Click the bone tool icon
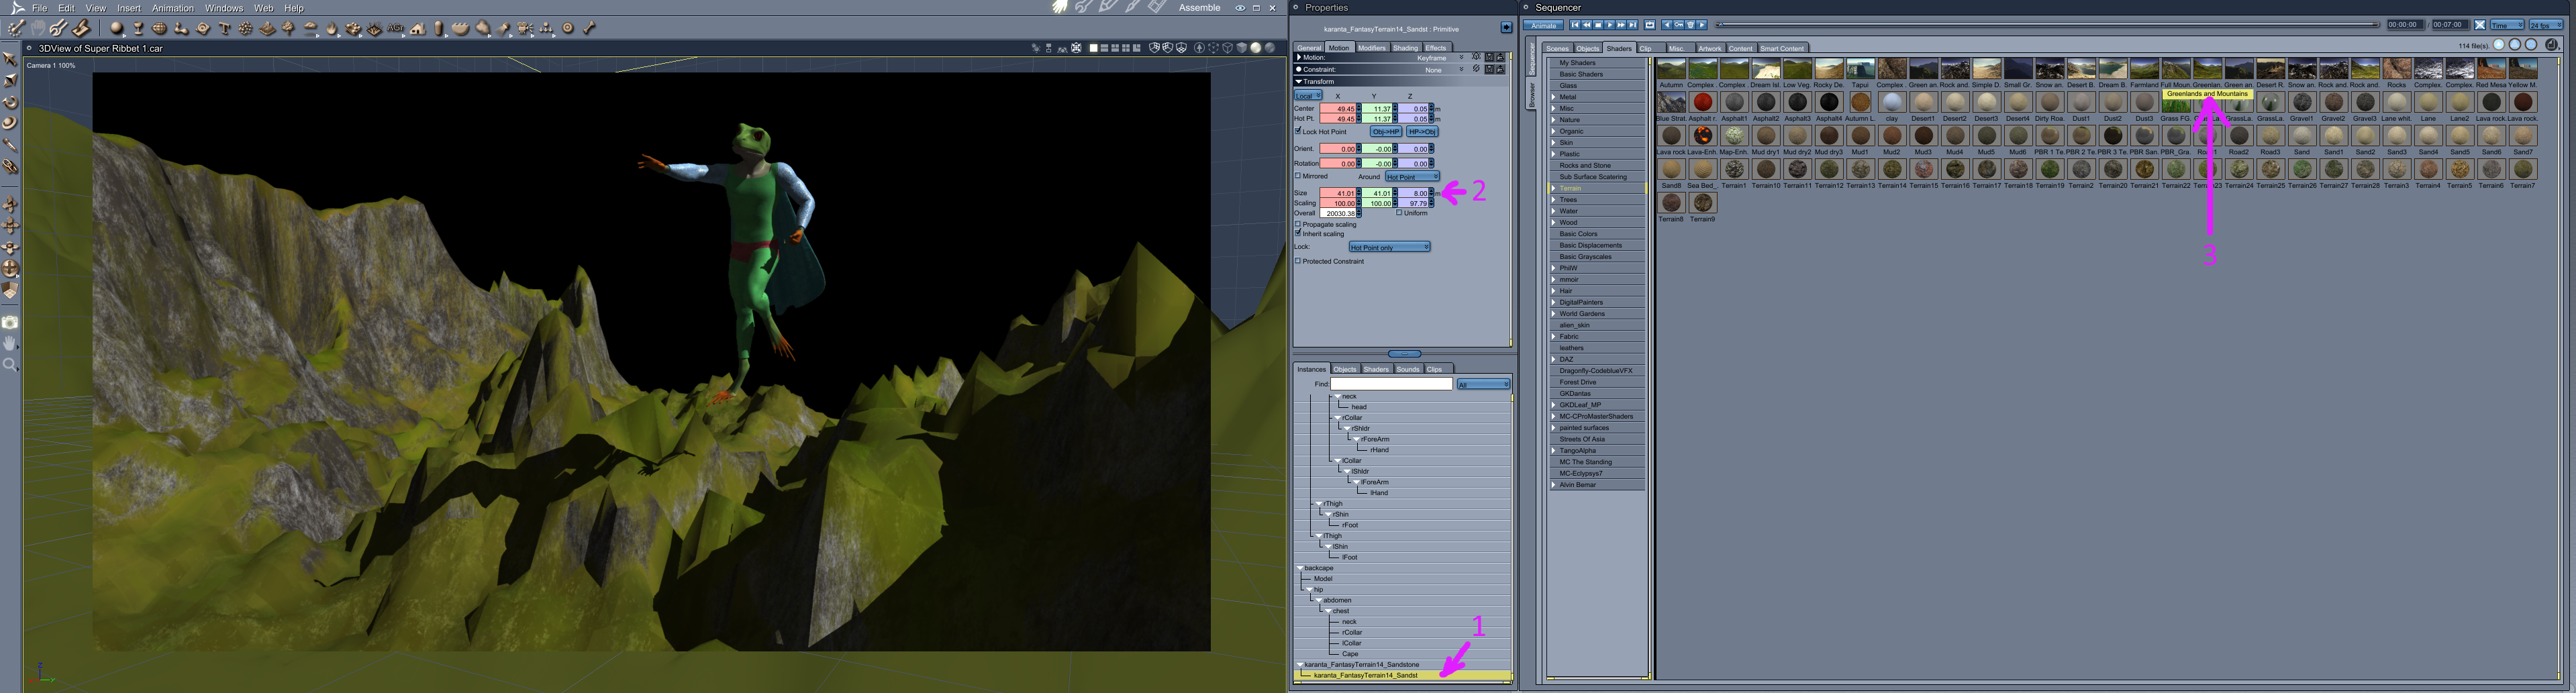This screenshot has height=693, width=2576. (x=590, y=28)
